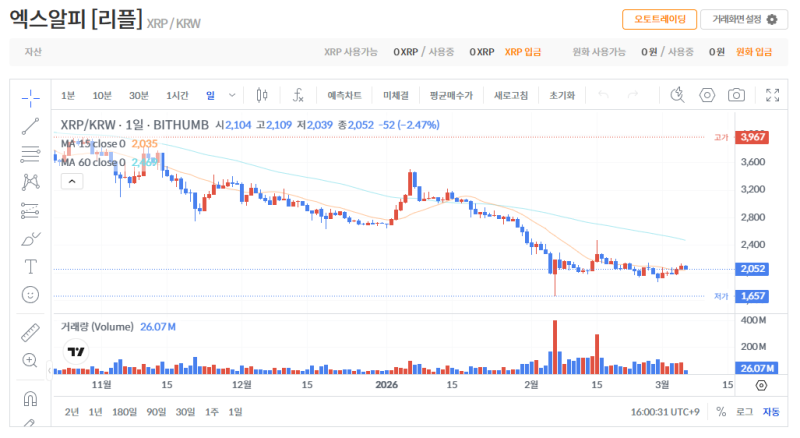The width and height of the screenshot is (800, 438).
Task: Set range to 1주
Action: click(x=212, y=412)
